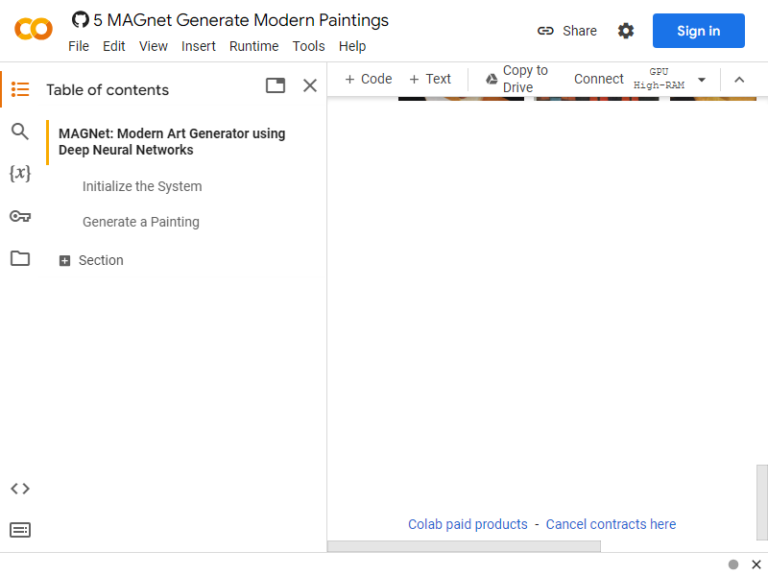
Task: Open the Colab paid products link
Action: pos(468,524)
